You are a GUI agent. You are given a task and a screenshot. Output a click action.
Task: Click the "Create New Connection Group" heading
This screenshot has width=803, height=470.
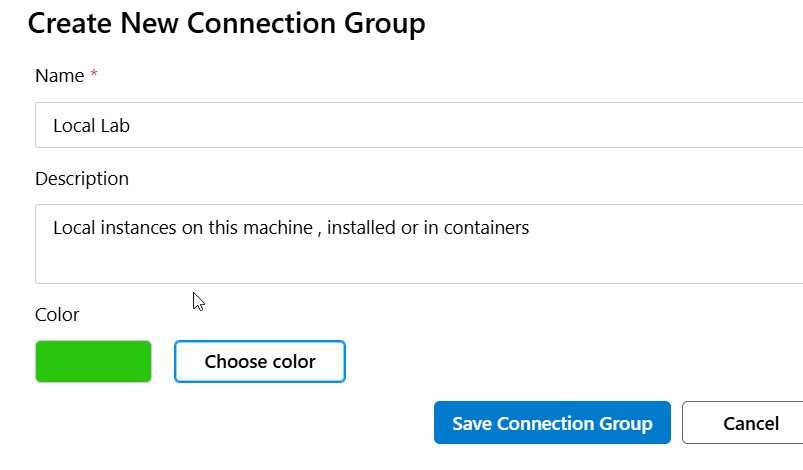point(226,23)
